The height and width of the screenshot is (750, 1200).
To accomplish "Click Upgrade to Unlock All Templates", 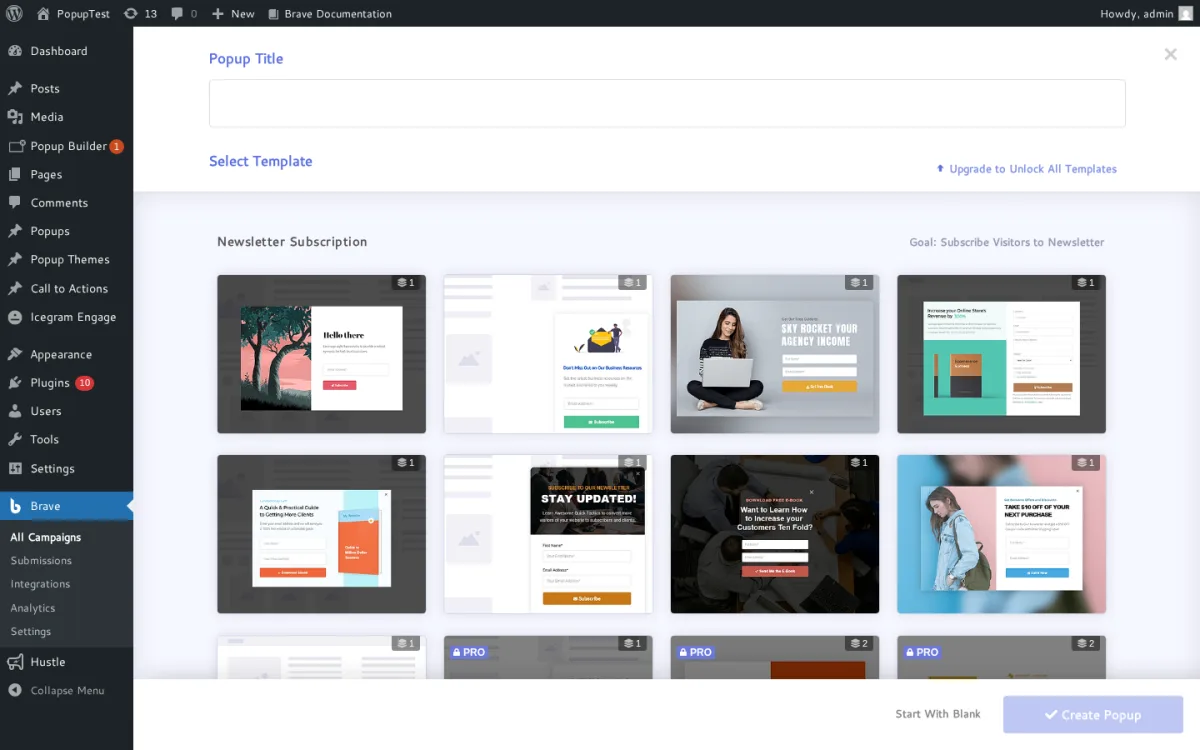I will click(1026, 169).
